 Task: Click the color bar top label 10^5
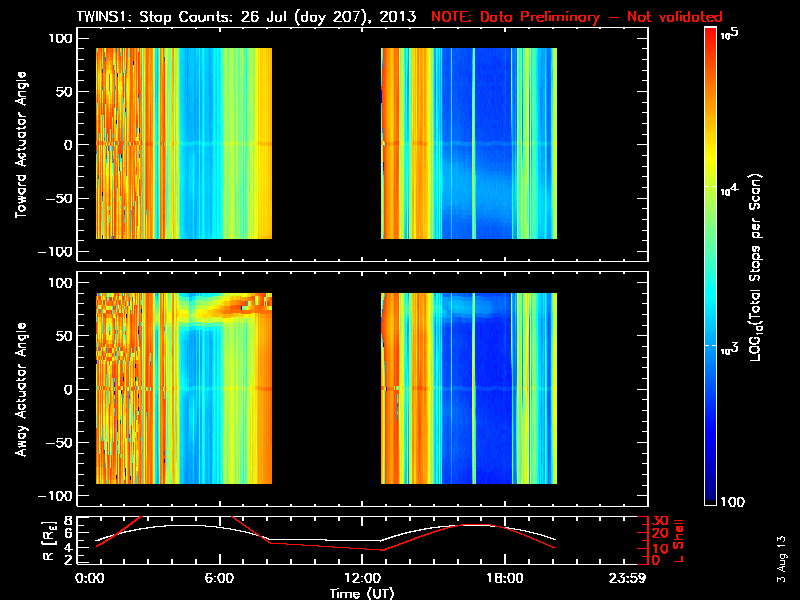click(x=730, y=34)
